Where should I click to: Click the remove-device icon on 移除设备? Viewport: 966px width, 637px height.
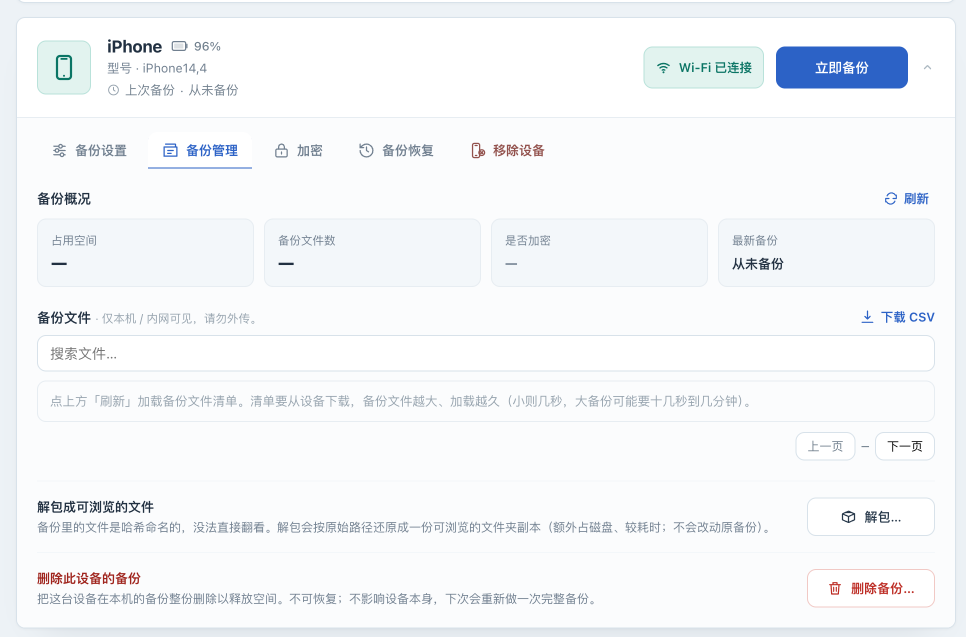coord(477,150)
